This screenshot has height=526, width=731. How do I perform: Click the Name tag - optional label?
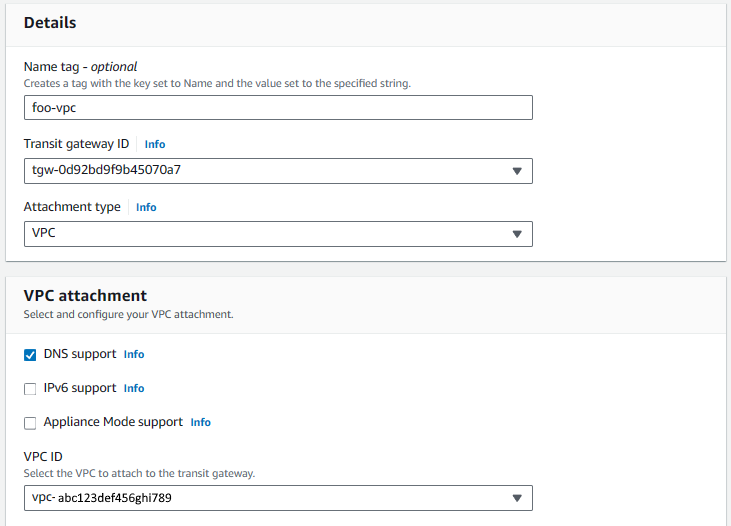[x=80, y=67]
